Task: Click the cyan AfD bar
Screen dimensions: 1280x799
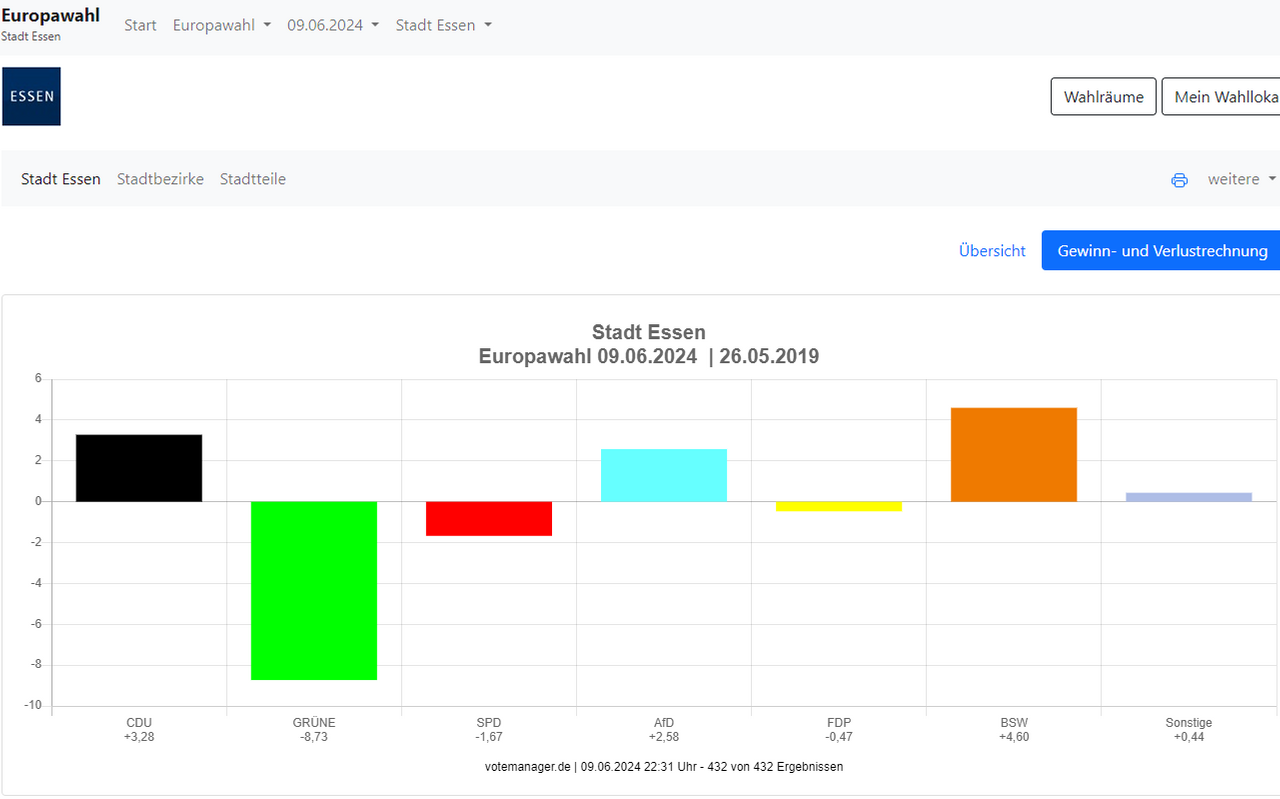Action: pyautogui.click(x=664, y=475)
